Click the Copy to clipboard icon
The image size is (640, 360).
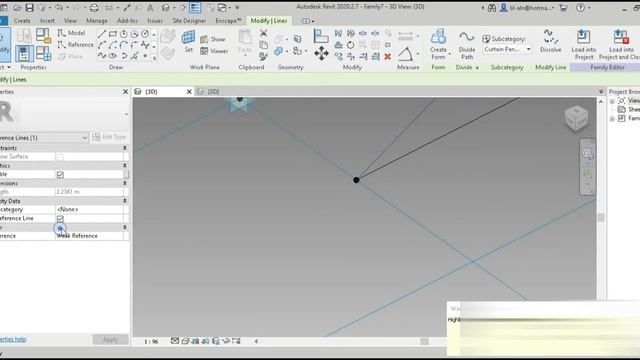pyautogui.click(x=264, y=45)
